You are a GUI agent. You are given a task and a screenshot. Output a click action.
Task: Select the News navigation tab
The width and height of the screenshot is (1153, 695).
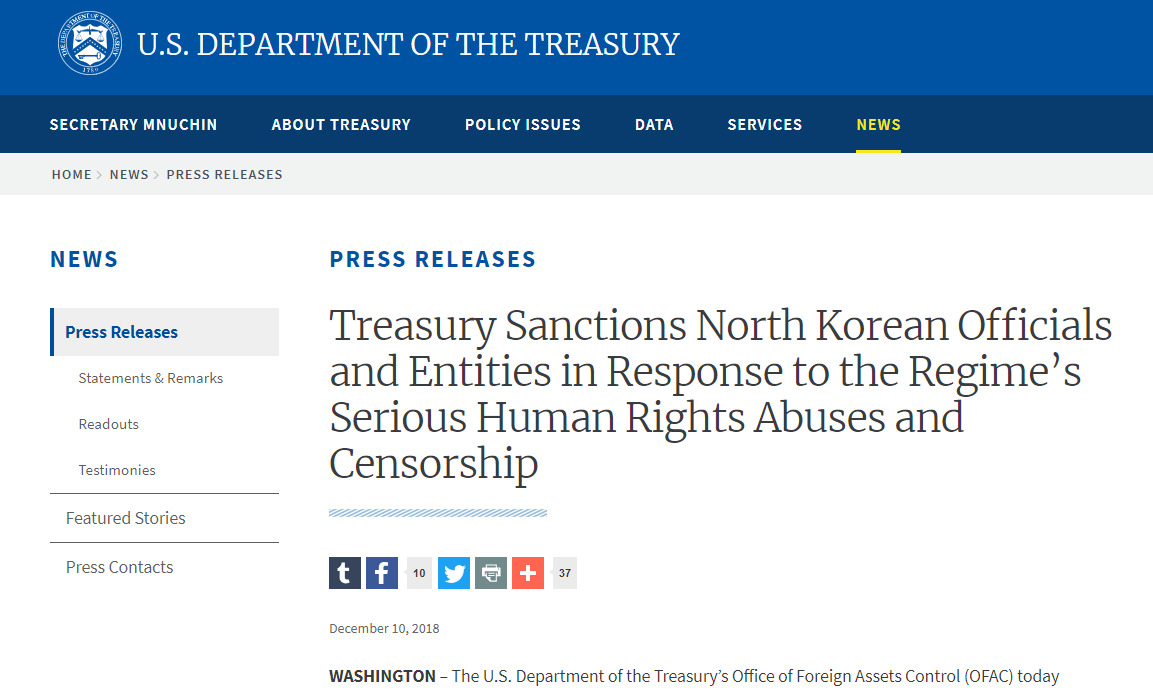tap(879, 124)
